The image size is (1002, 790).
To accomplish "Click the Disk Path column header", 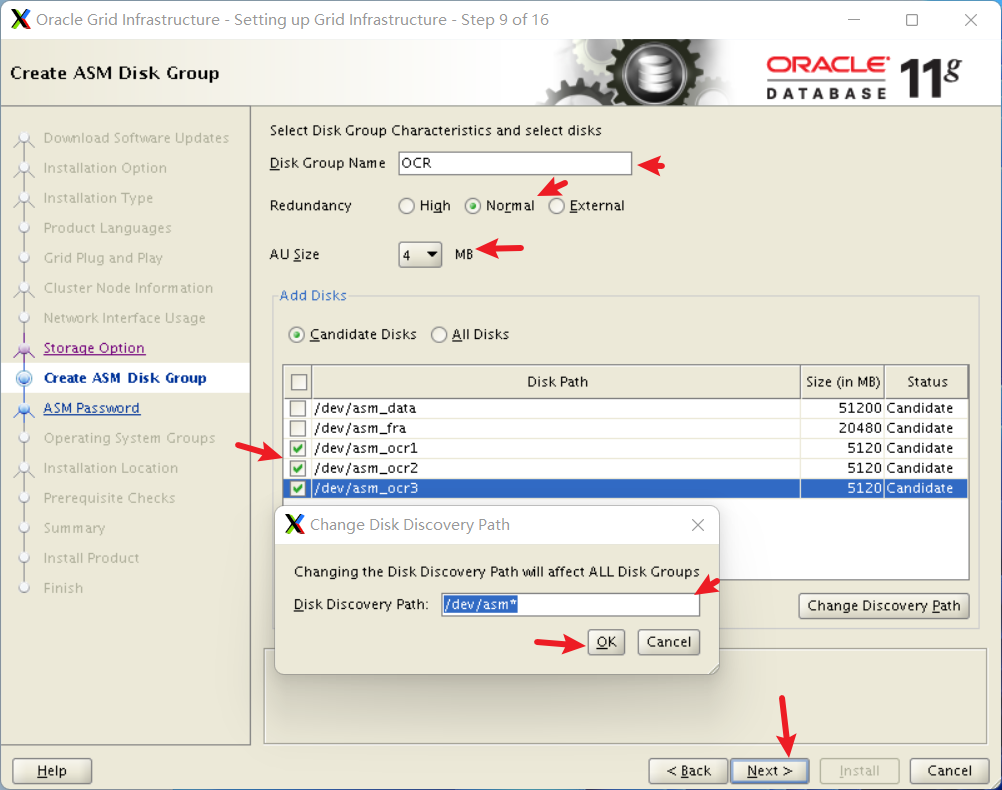I will click(557, 382).
